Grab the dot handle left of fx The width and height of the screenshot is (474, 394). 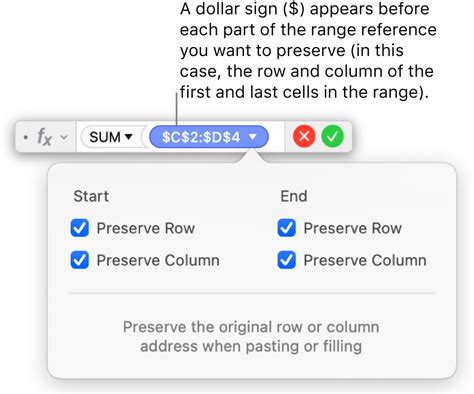tap(25, 137)
